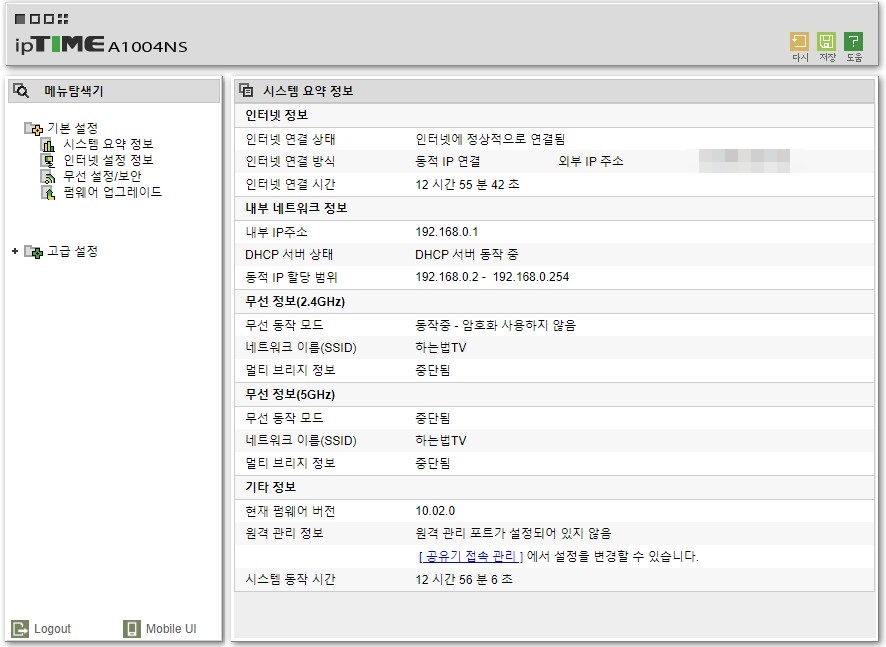This screenshot has height=647, width=886.
Task: Click the value 동적 IP 연결
Action: click(448, 162)
